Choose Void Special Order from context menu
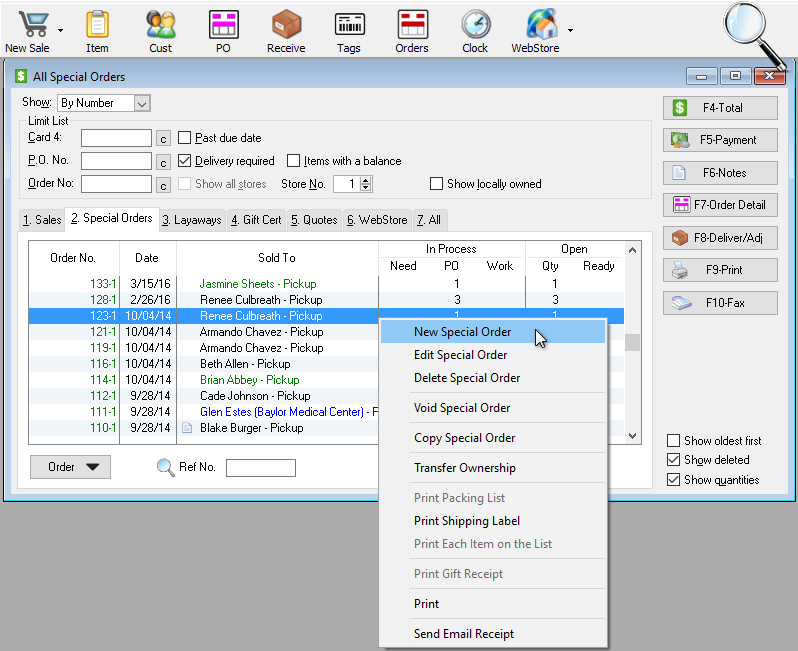798x651 pixels. [462, 408]
